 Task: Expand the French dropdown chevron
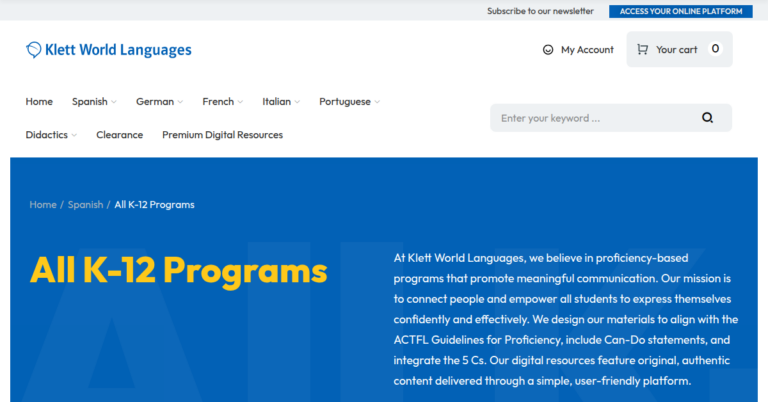point(240,102)
